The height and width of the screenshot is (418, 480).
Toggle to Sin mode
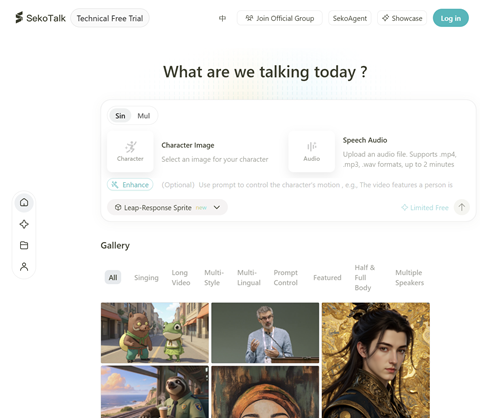120,116
